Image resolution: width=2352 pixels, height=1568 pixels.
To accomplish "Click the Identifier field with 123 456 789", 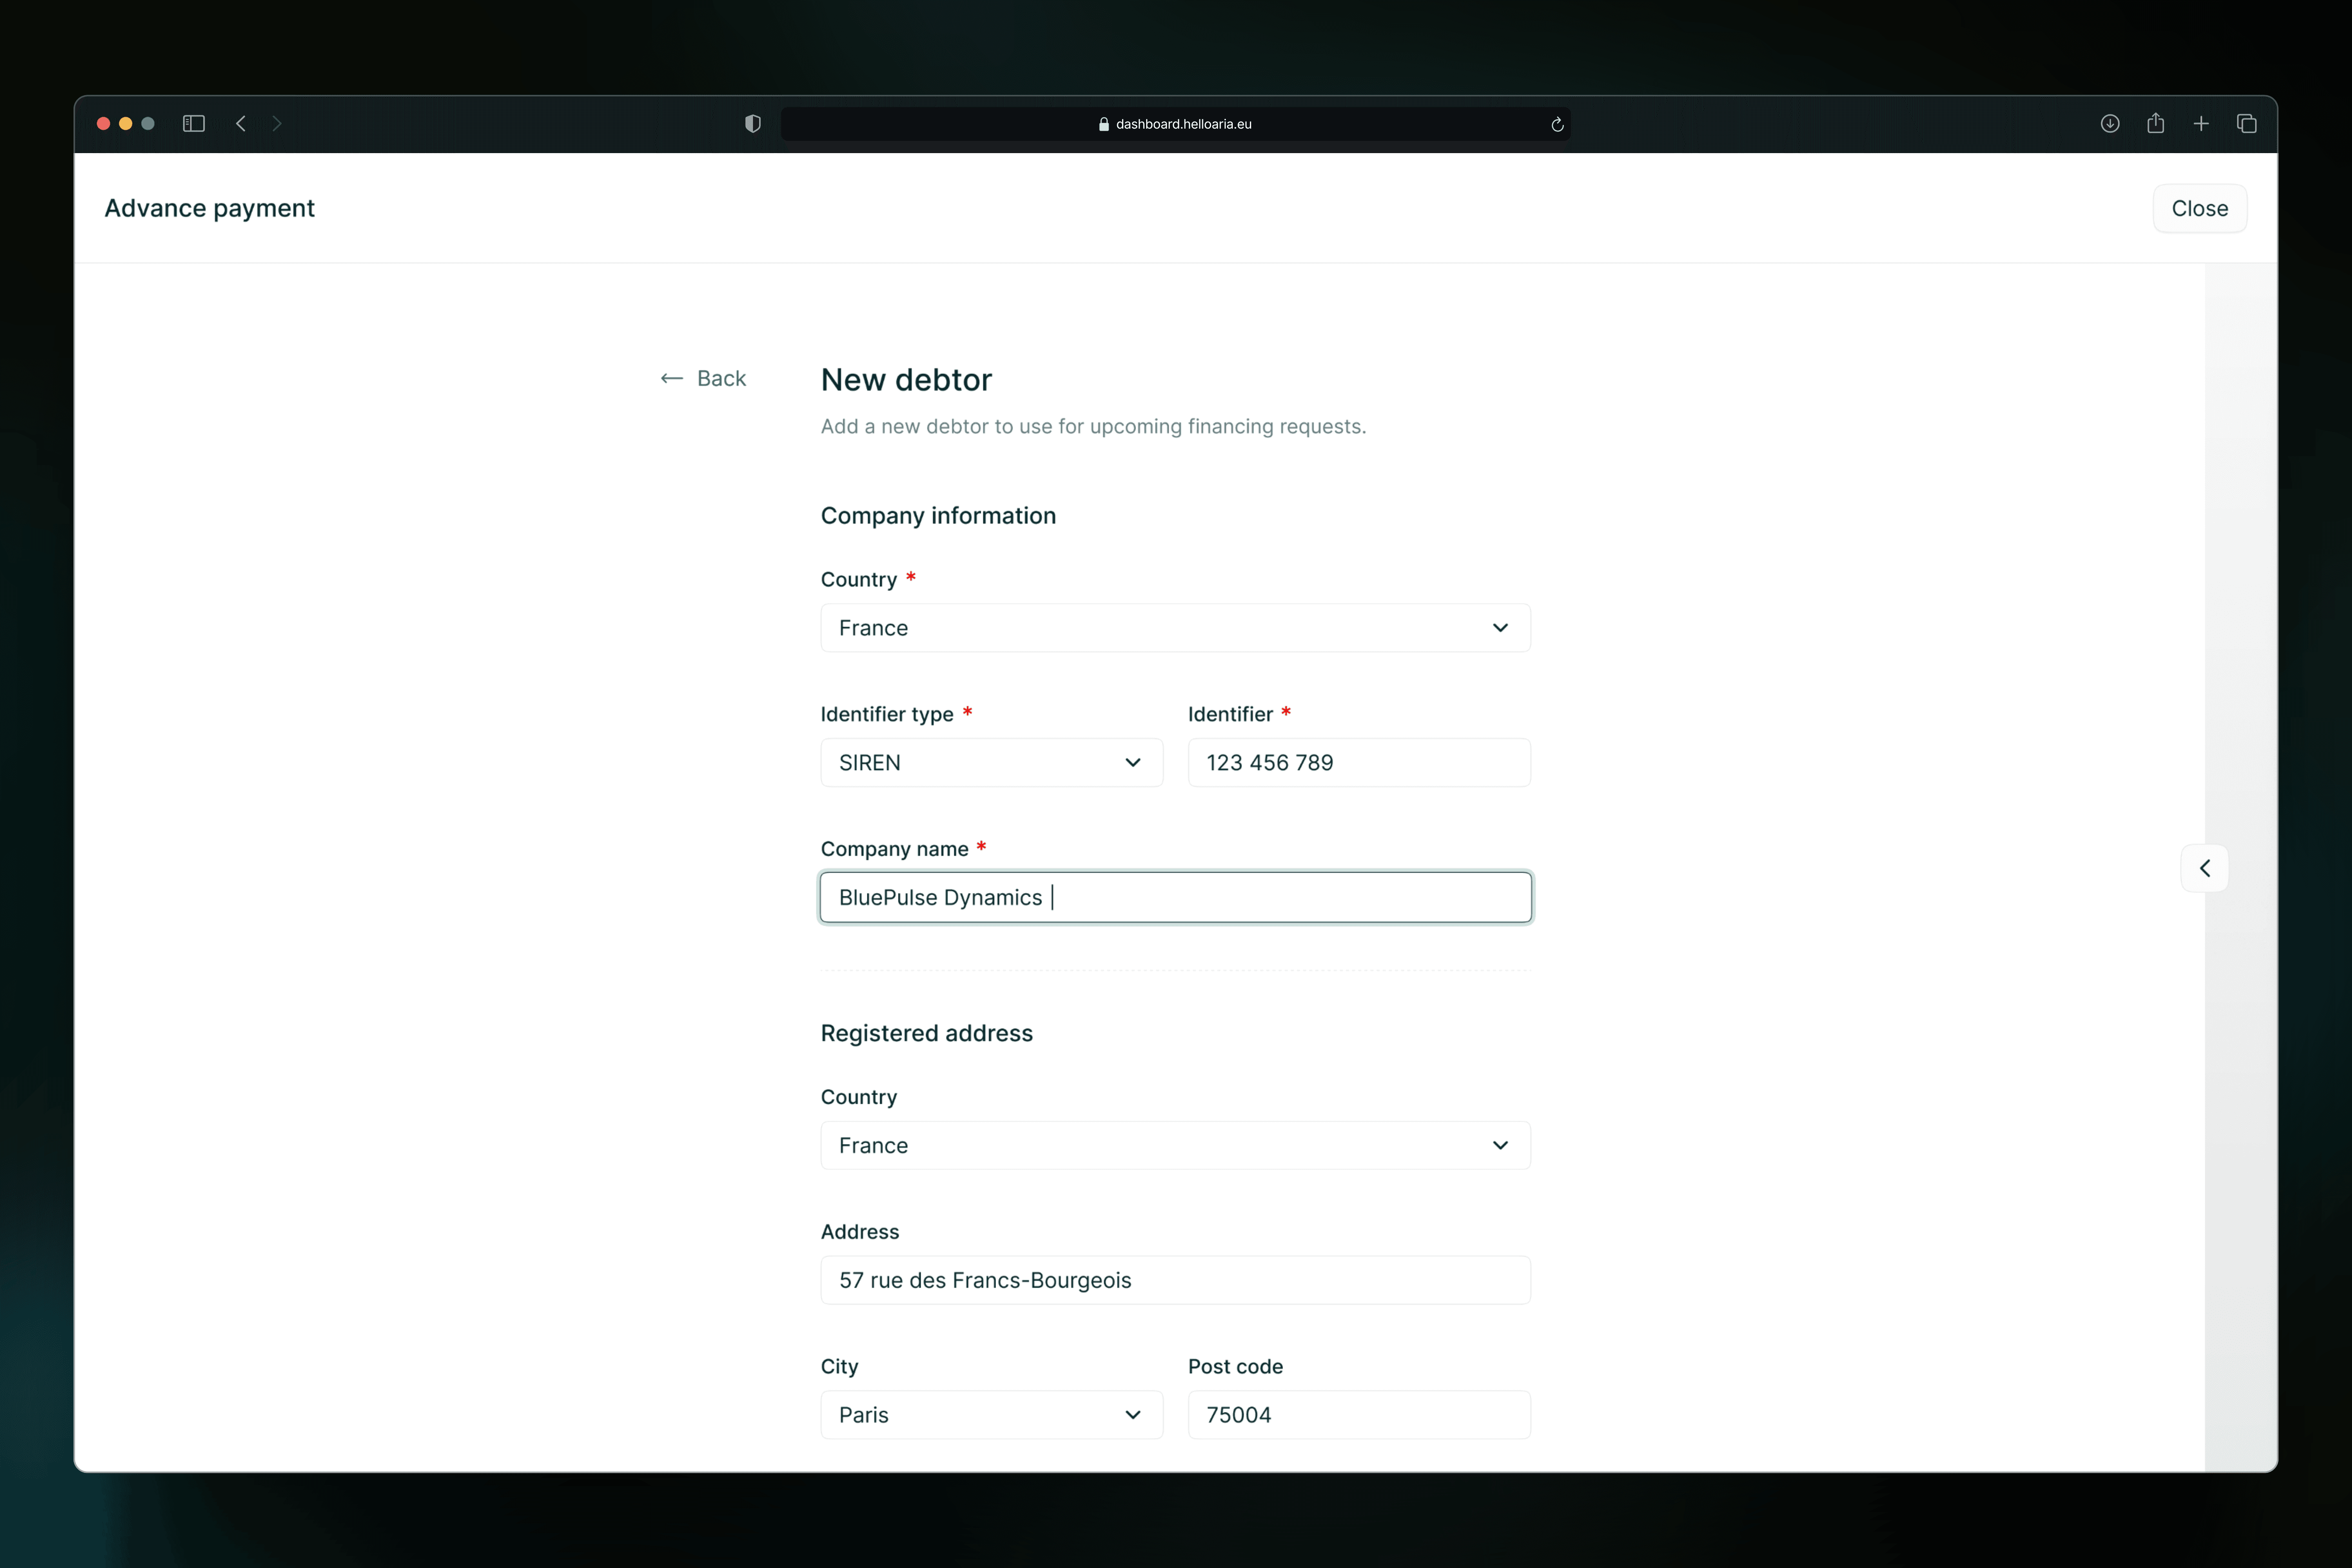I will (1359, 763).
